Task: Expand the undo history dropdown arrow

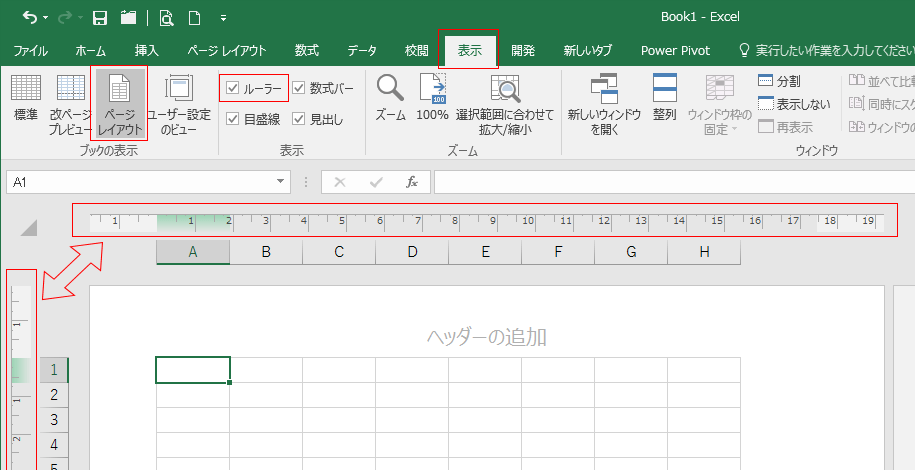Action: coord(48,18)
